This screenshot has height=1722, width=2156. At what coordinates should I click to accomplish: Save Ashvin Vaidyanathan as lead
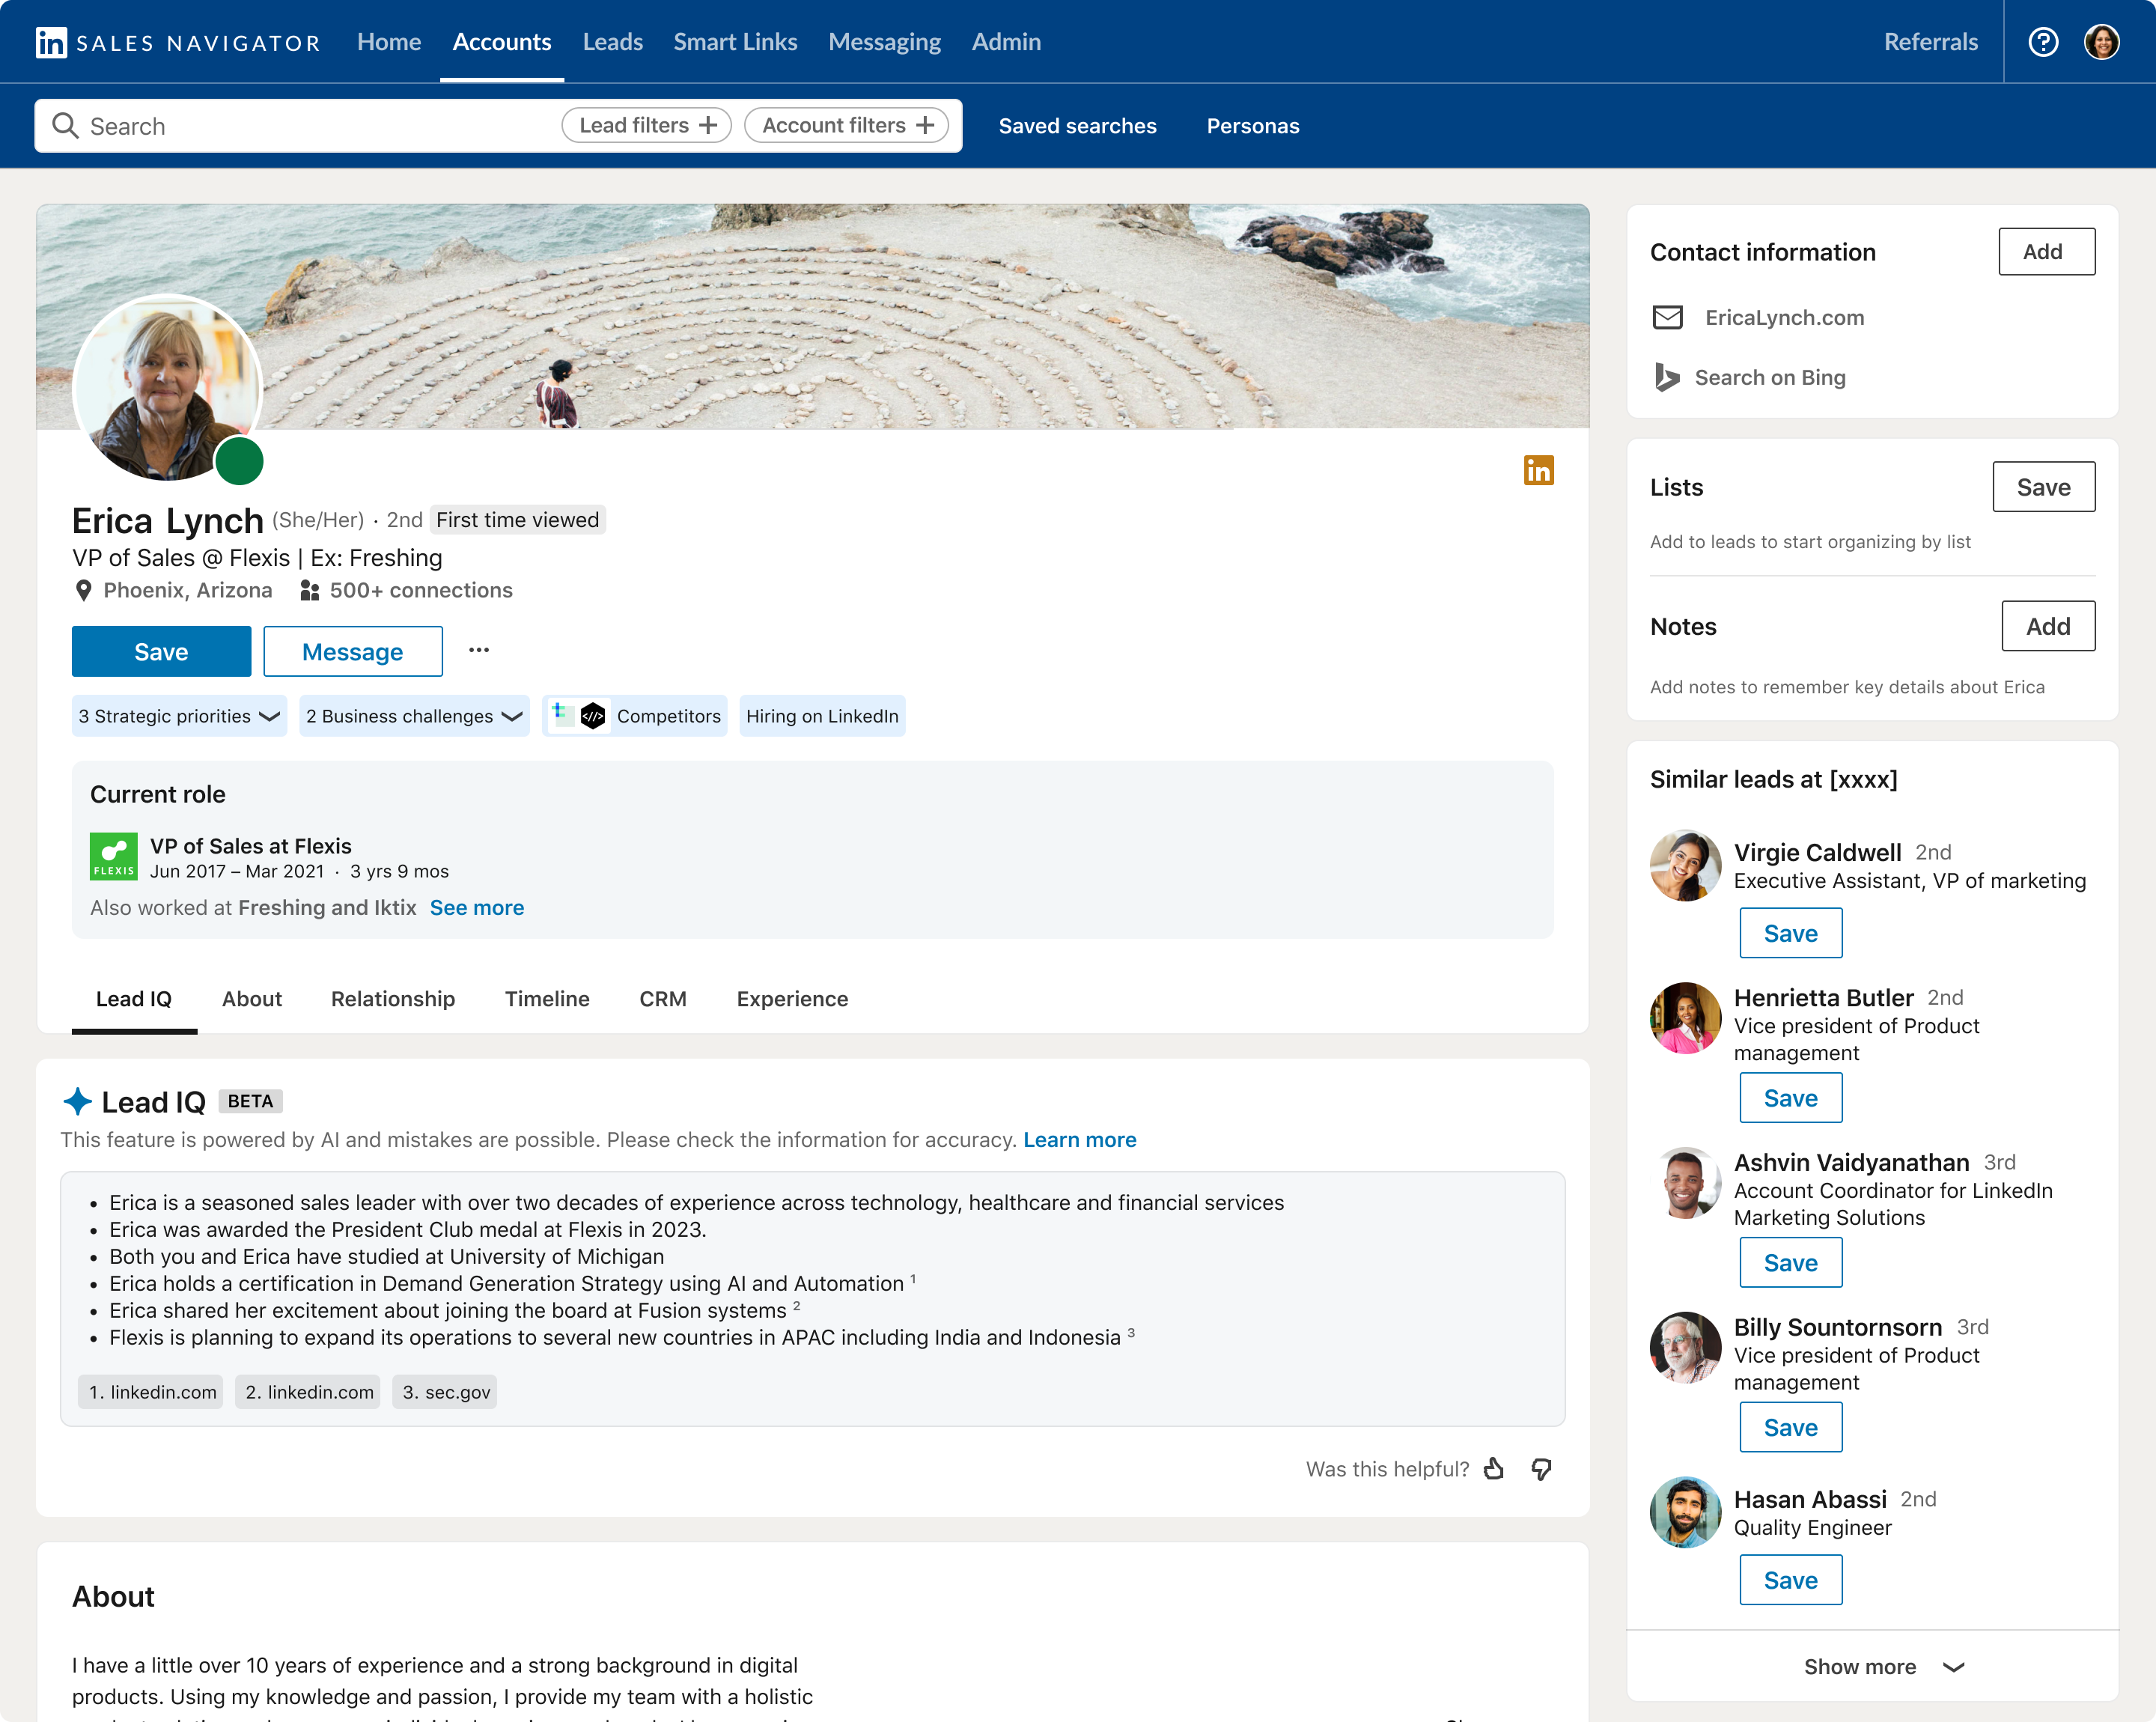pos(1790,1263)
